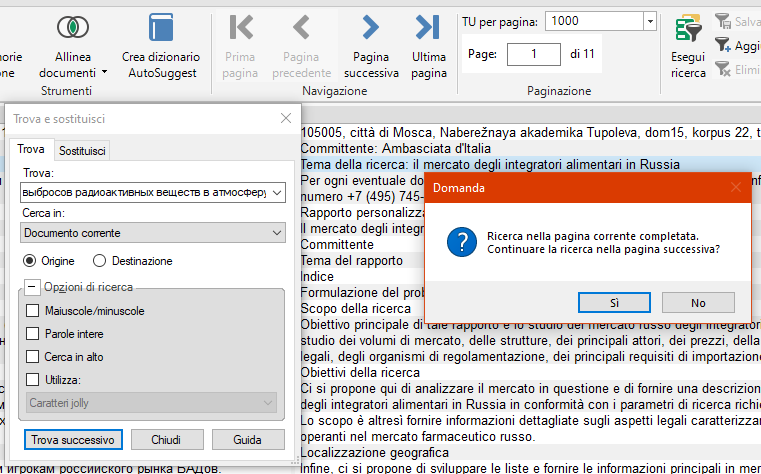Click the Chiudi button

point(167,440)
